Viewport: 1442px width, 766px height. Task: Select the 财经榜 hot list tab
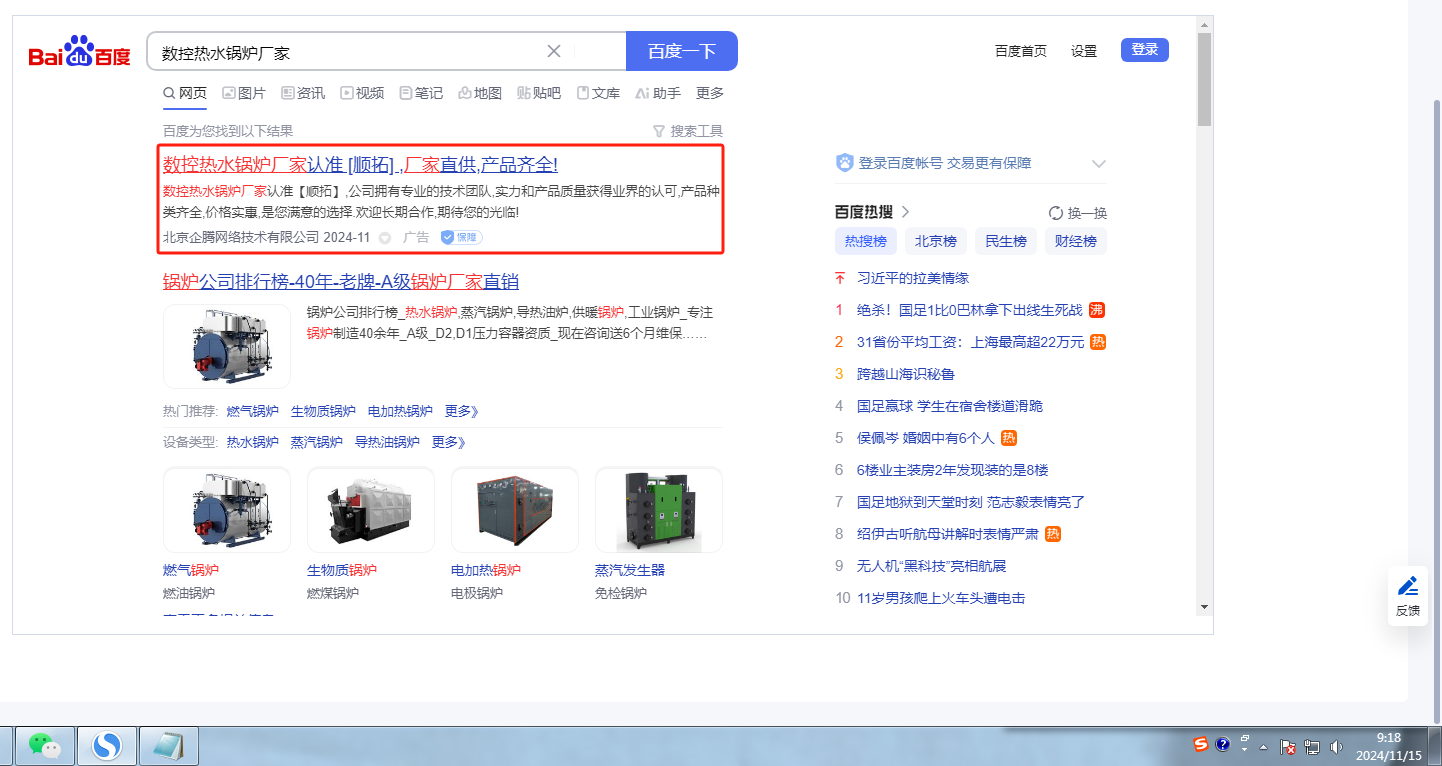(1076, 241)
